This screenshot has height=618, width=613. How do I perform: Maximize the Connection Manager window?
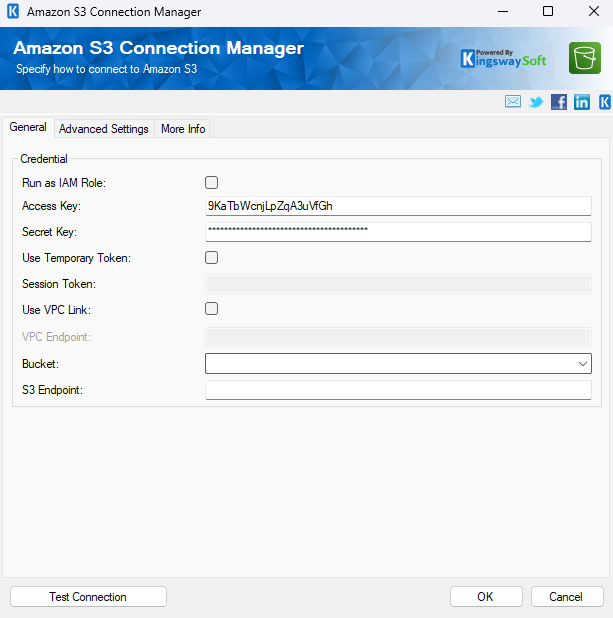pos(548,11)
